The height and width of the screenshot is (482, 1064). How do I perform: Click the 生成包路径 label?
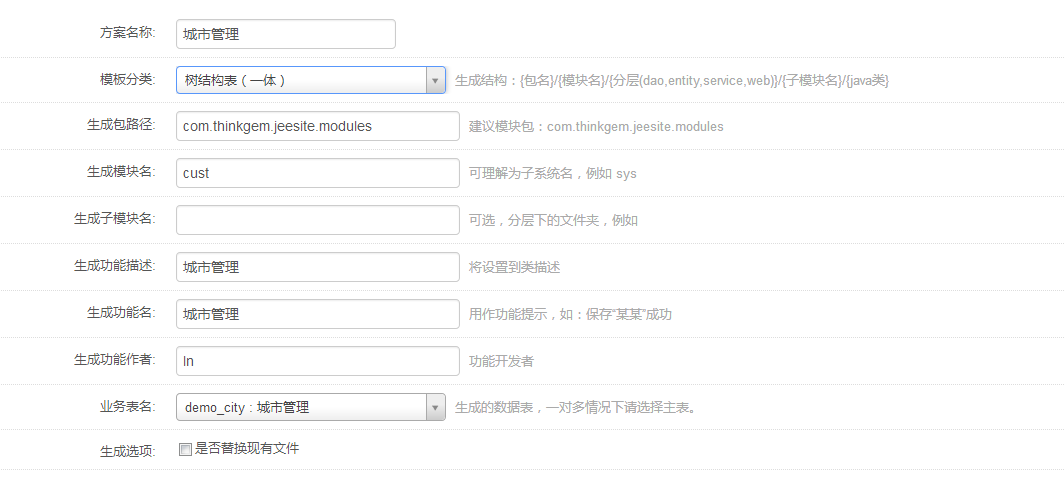point(121,125)
